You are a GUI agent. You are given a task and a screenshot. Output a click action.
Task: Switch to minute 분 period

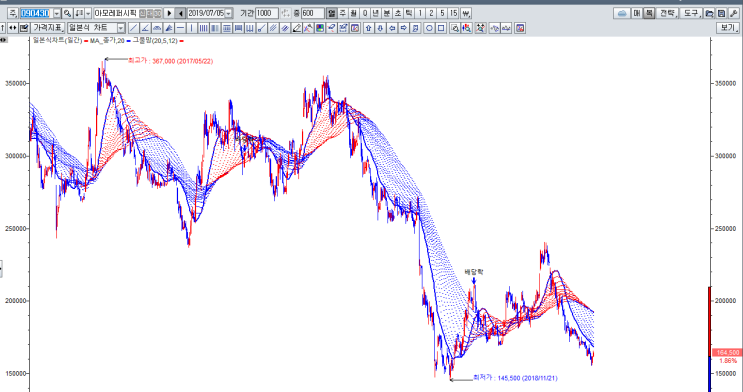[x=387, y=13]
